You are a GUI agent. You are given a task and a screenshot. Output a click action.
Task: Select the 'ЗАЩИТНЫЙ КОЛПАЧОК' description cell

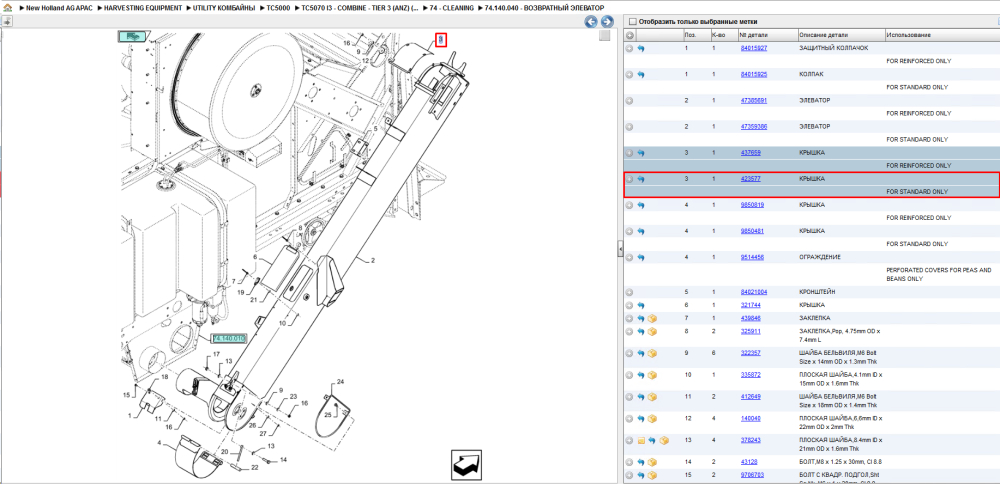pos(833,48)
